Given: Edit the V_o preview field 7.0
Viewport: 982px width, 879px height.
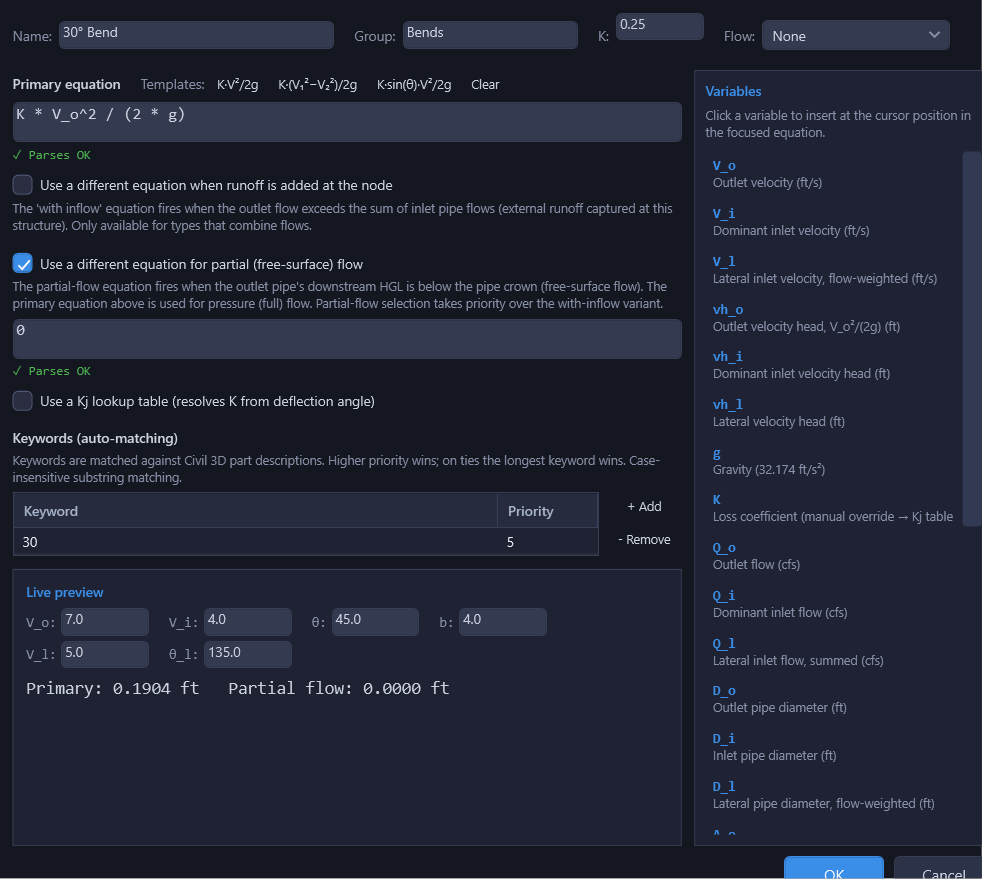Looking at the screenshot, I should 105,621.
